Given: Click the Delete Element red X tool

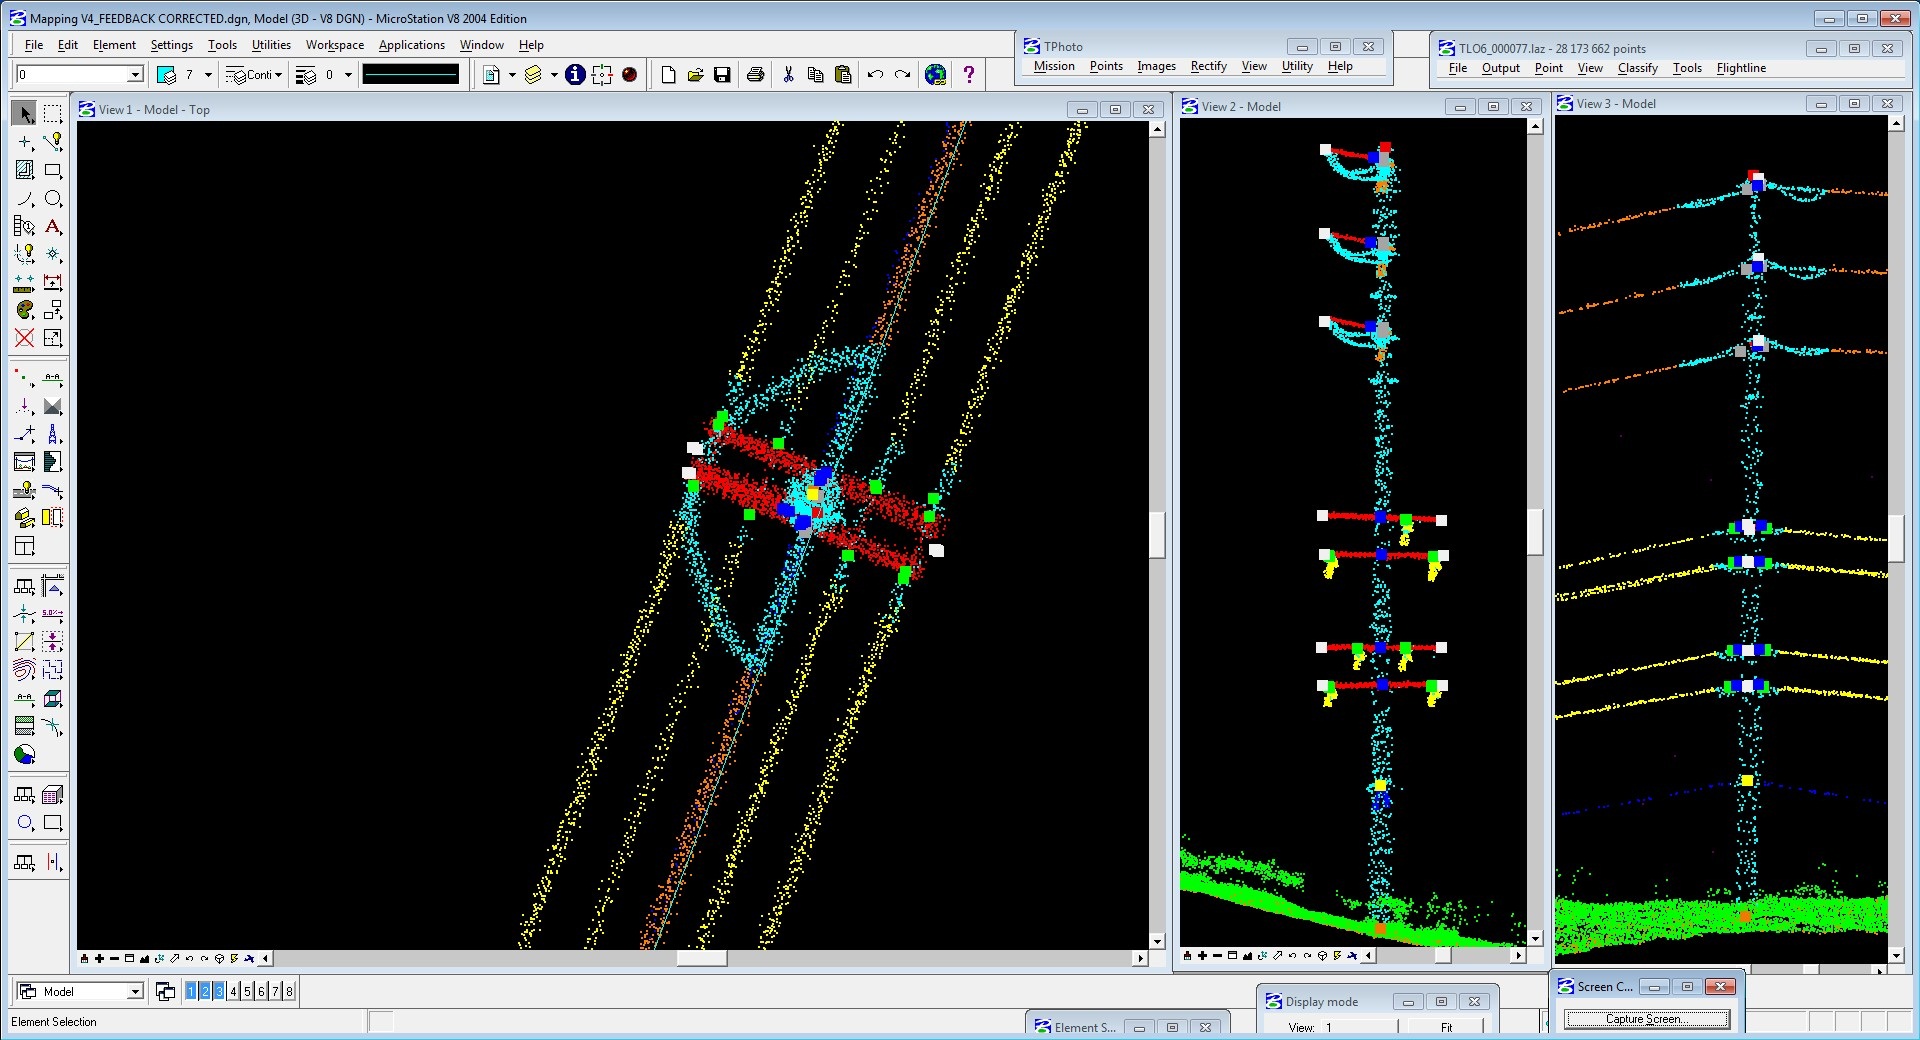Looking at the screenshot, I should pos(25,338).
